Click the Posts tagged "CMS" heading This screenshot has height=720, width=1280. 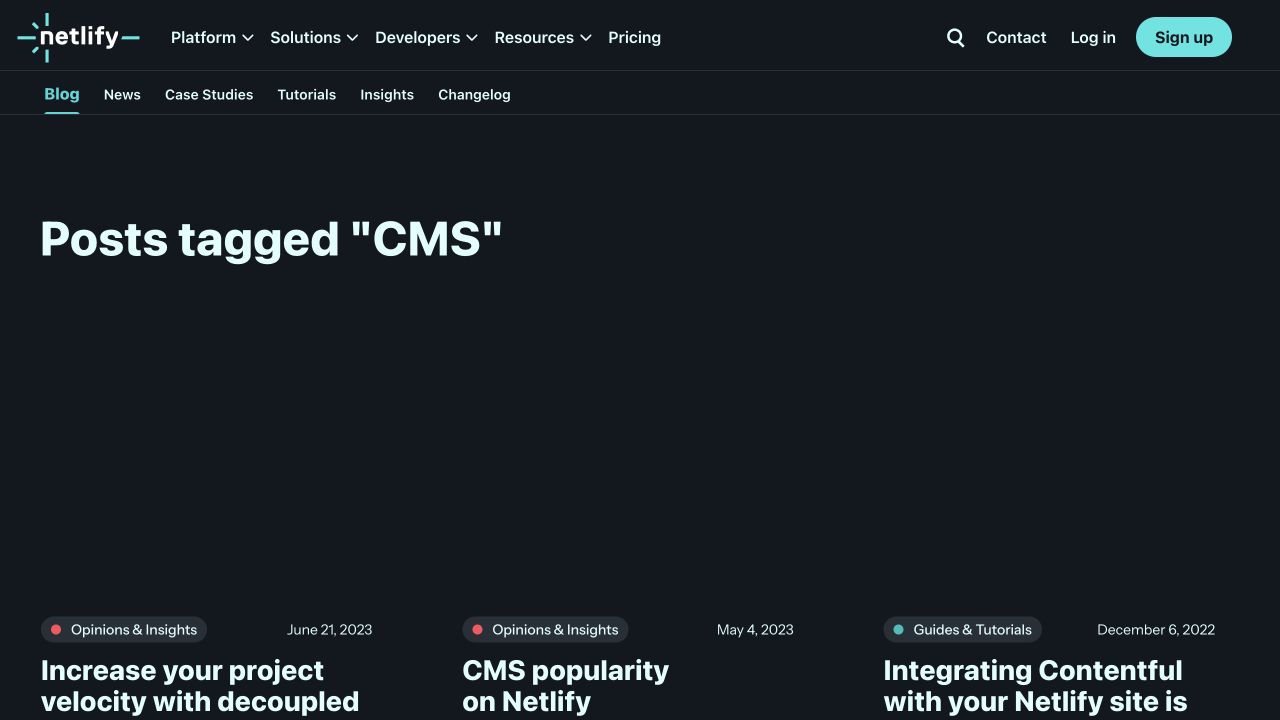point(271,239)
